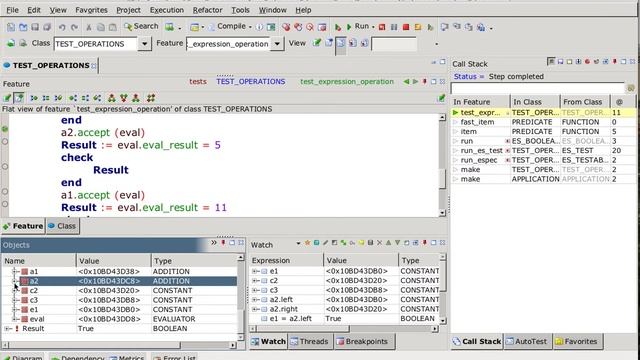Open the Watch panel dropdown arrow

298,244
